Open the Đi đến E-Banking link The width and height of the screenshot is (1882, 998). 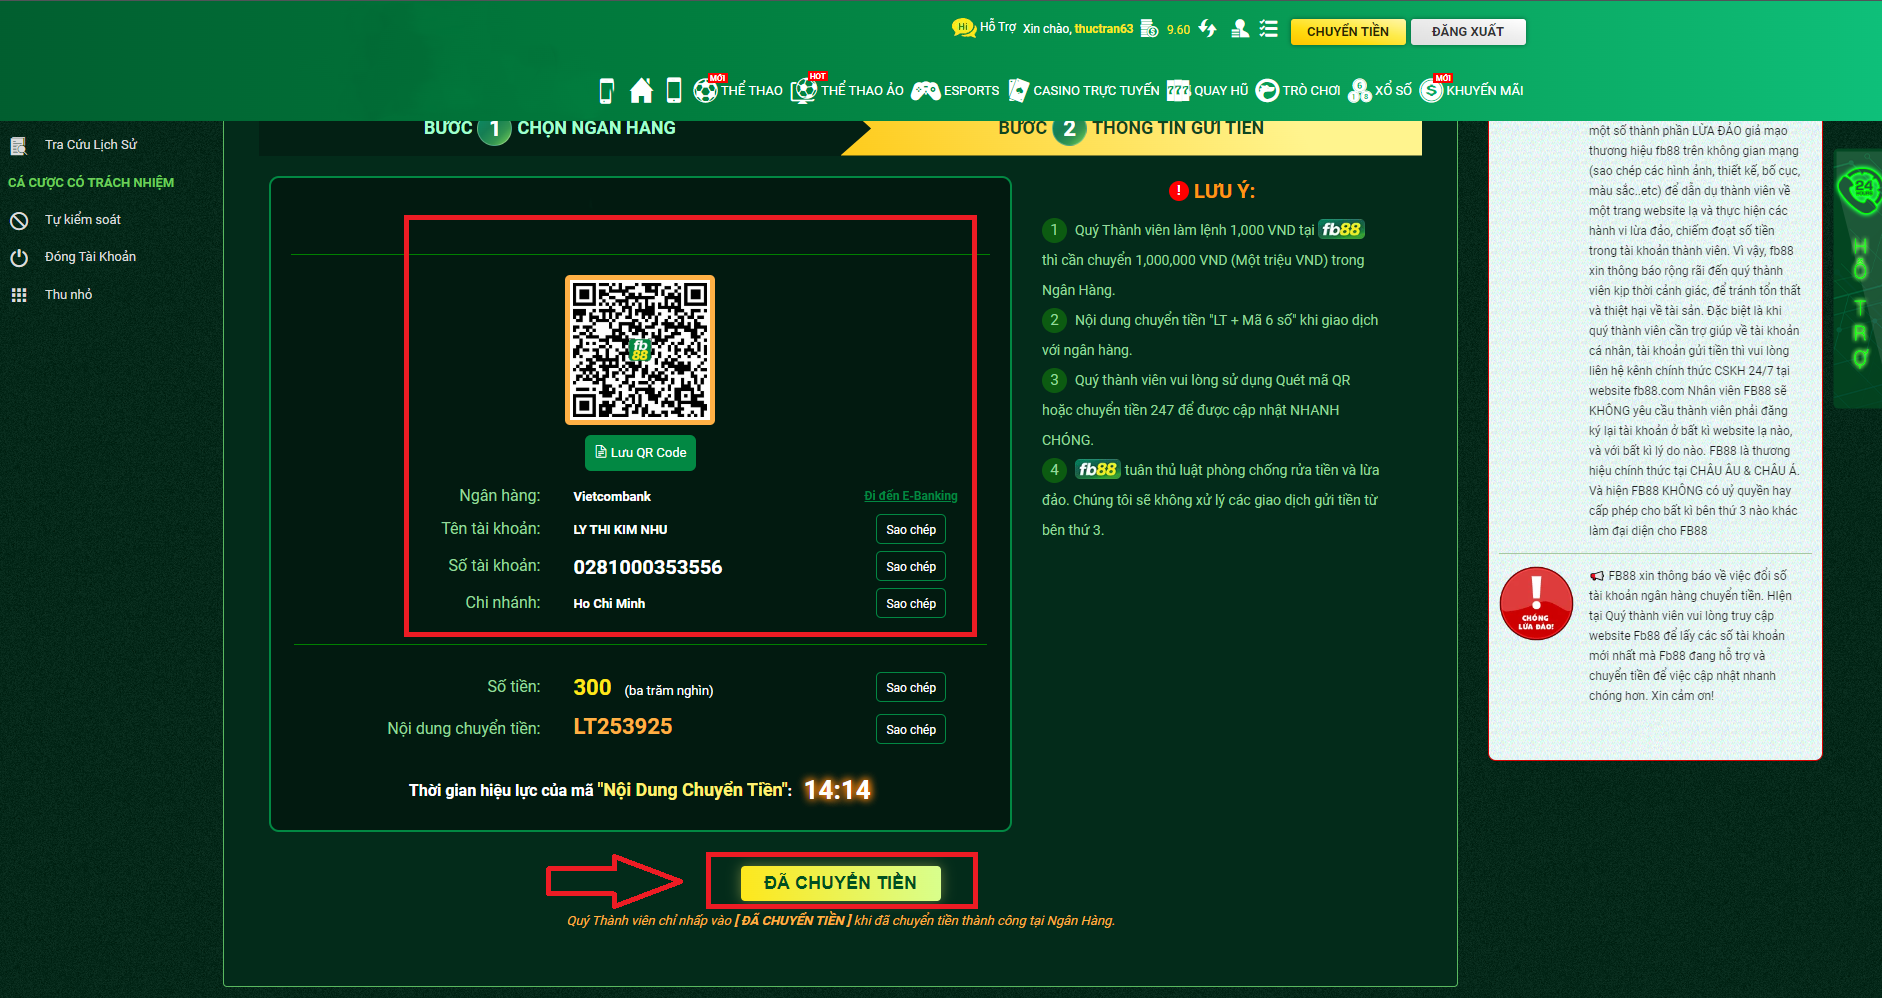click(910, 495)
